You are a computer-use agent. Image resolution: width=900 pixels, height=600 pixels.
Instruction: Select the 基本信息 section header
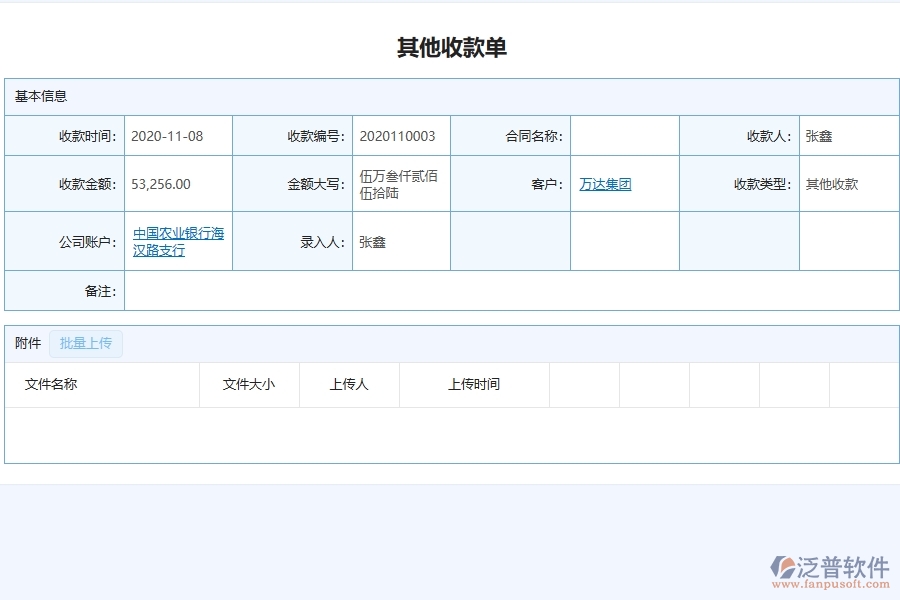click(x=40, y=95)
